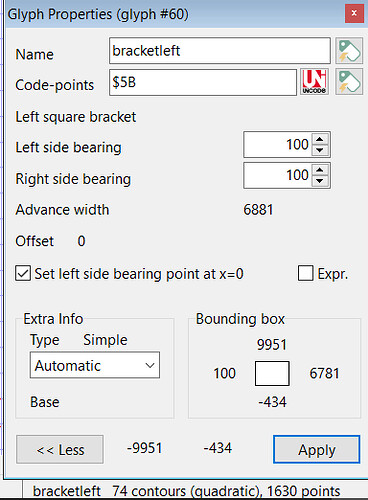
Task: Click the bracketleft status bar text
Action: 67,491
